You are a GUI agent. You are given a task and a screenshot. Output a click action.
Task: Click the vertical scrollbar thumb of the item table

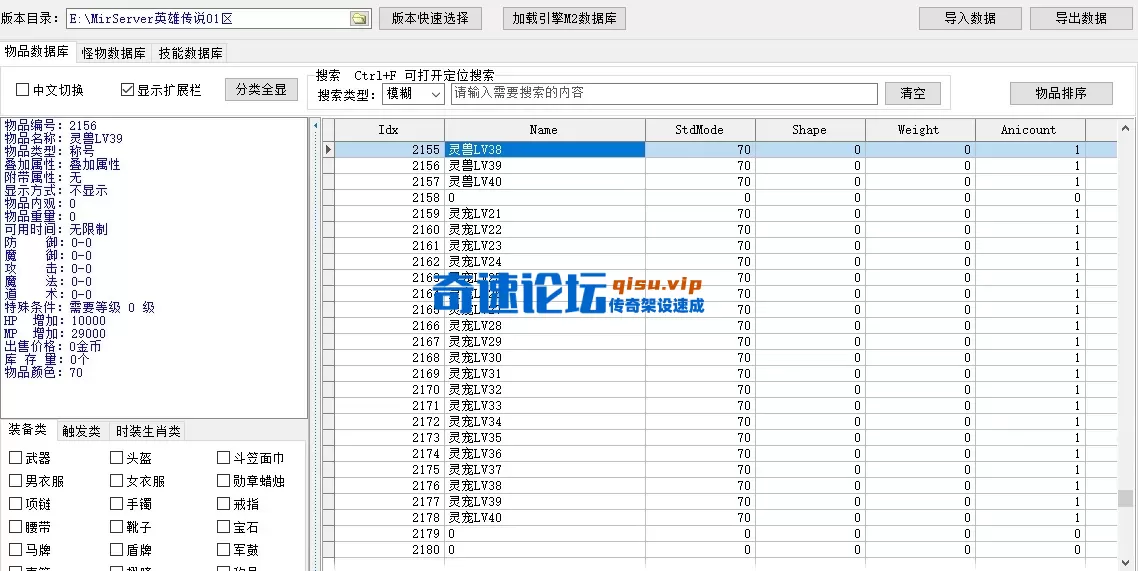1125,498
